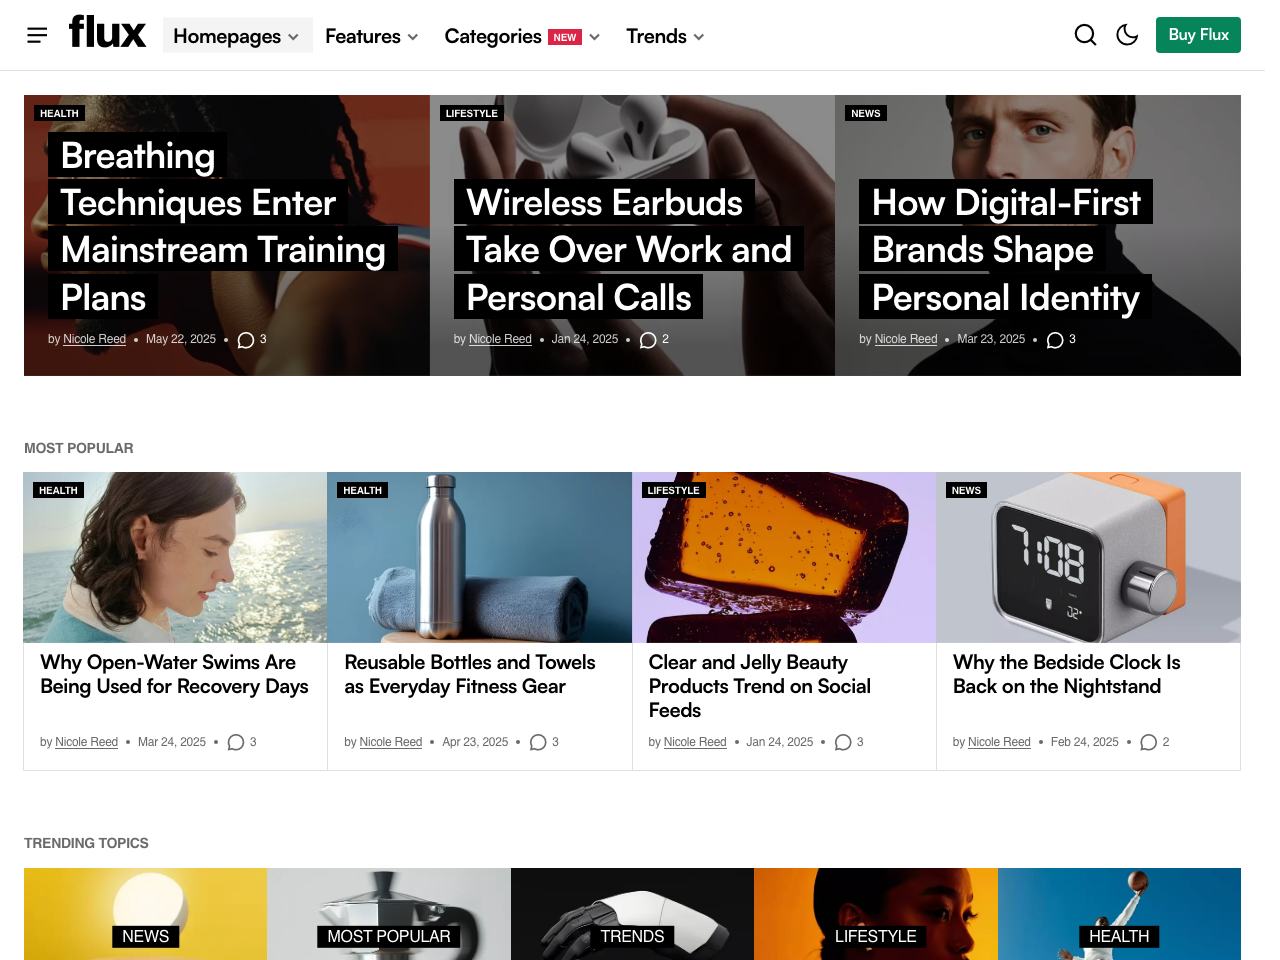Click comment icon on Open-Water Swims article
Viewport: 1280px width, 960px height.
236,742
